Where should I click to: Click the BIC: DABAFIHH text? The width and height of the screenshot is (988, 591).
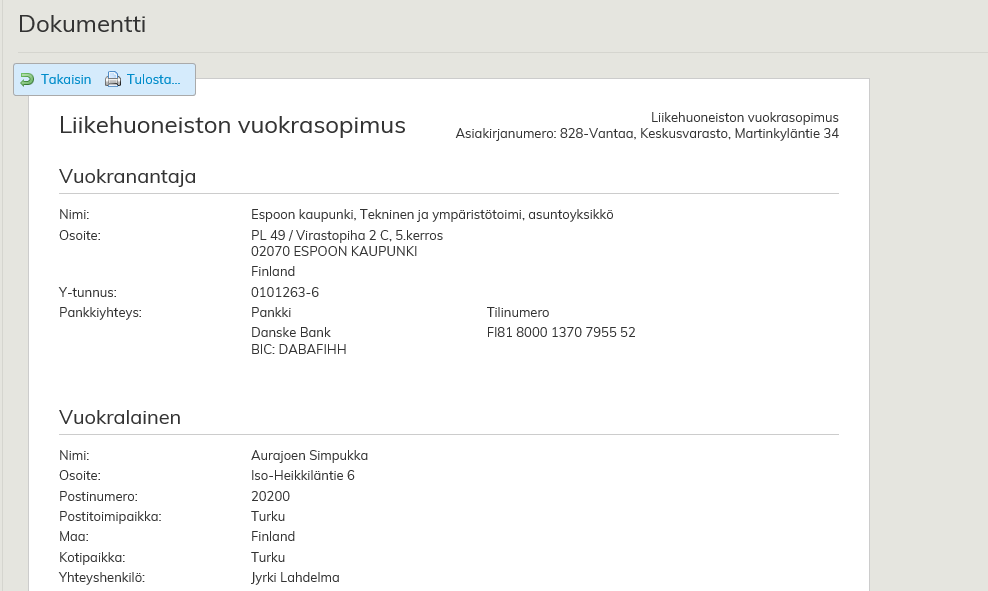pos(298,349)
